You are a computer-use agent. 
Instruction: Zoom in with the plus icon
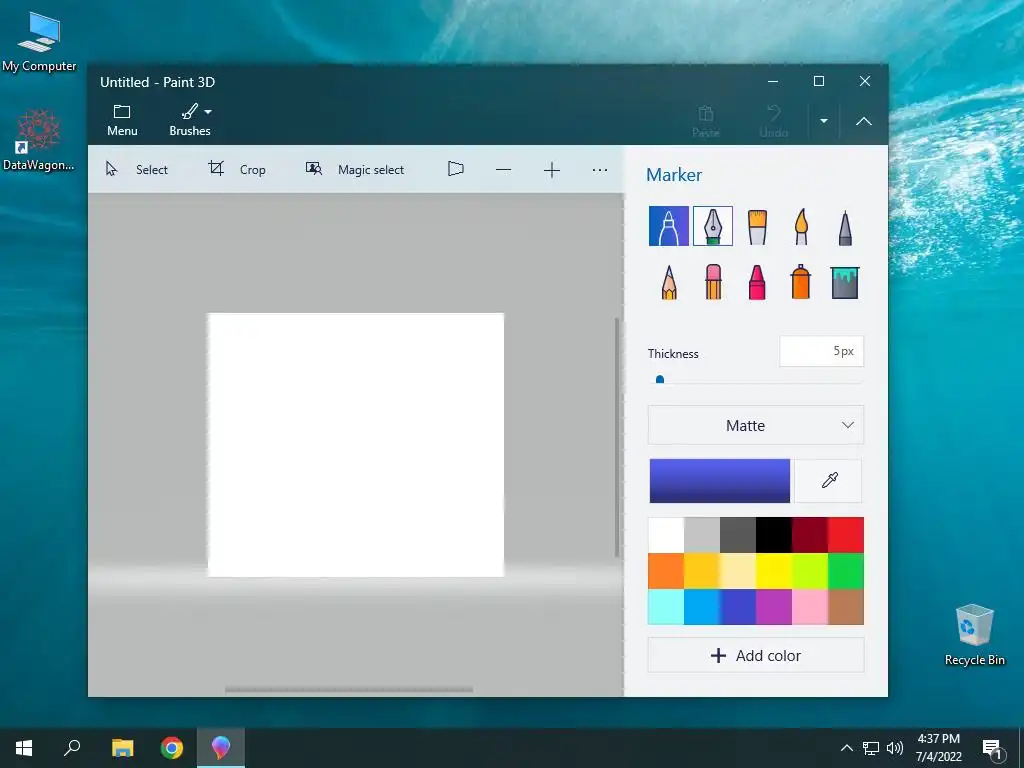pos(552,170)
